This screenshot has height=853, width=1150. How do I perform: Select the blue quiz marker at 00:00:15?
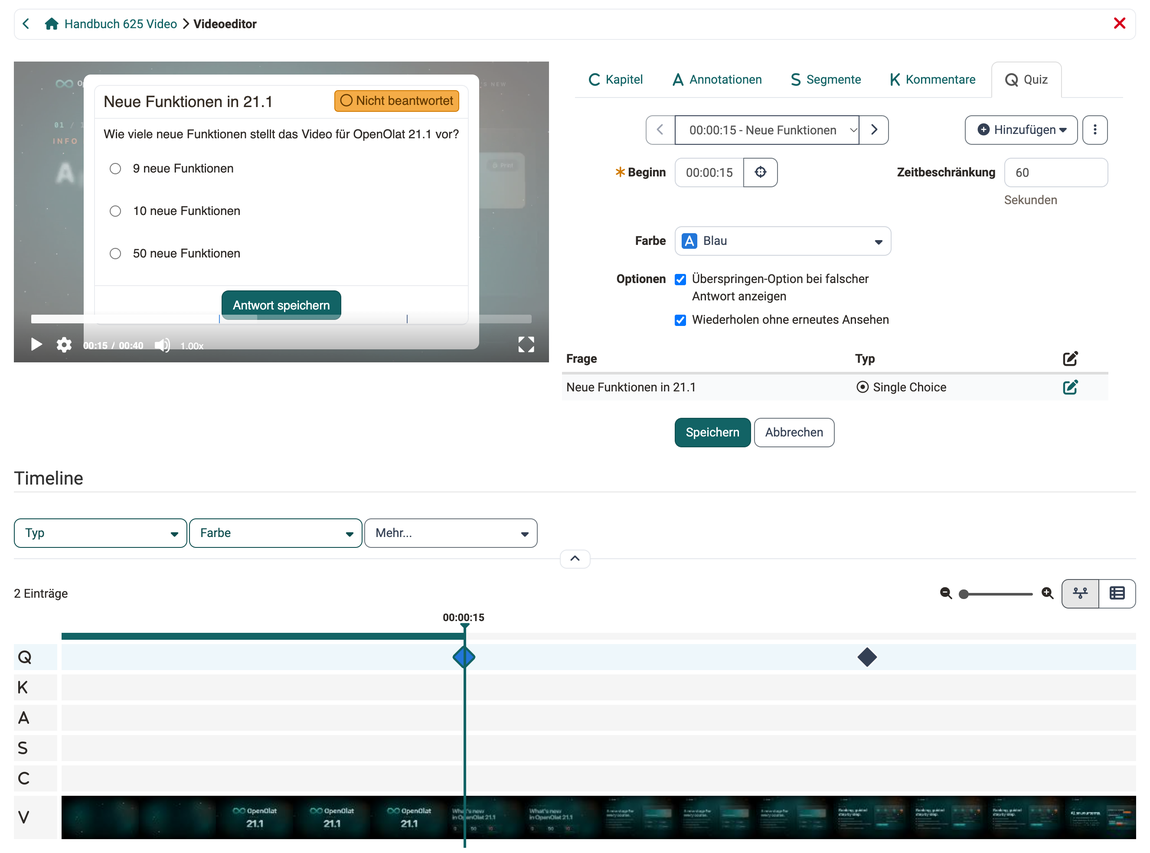click(x=464, y=657)
